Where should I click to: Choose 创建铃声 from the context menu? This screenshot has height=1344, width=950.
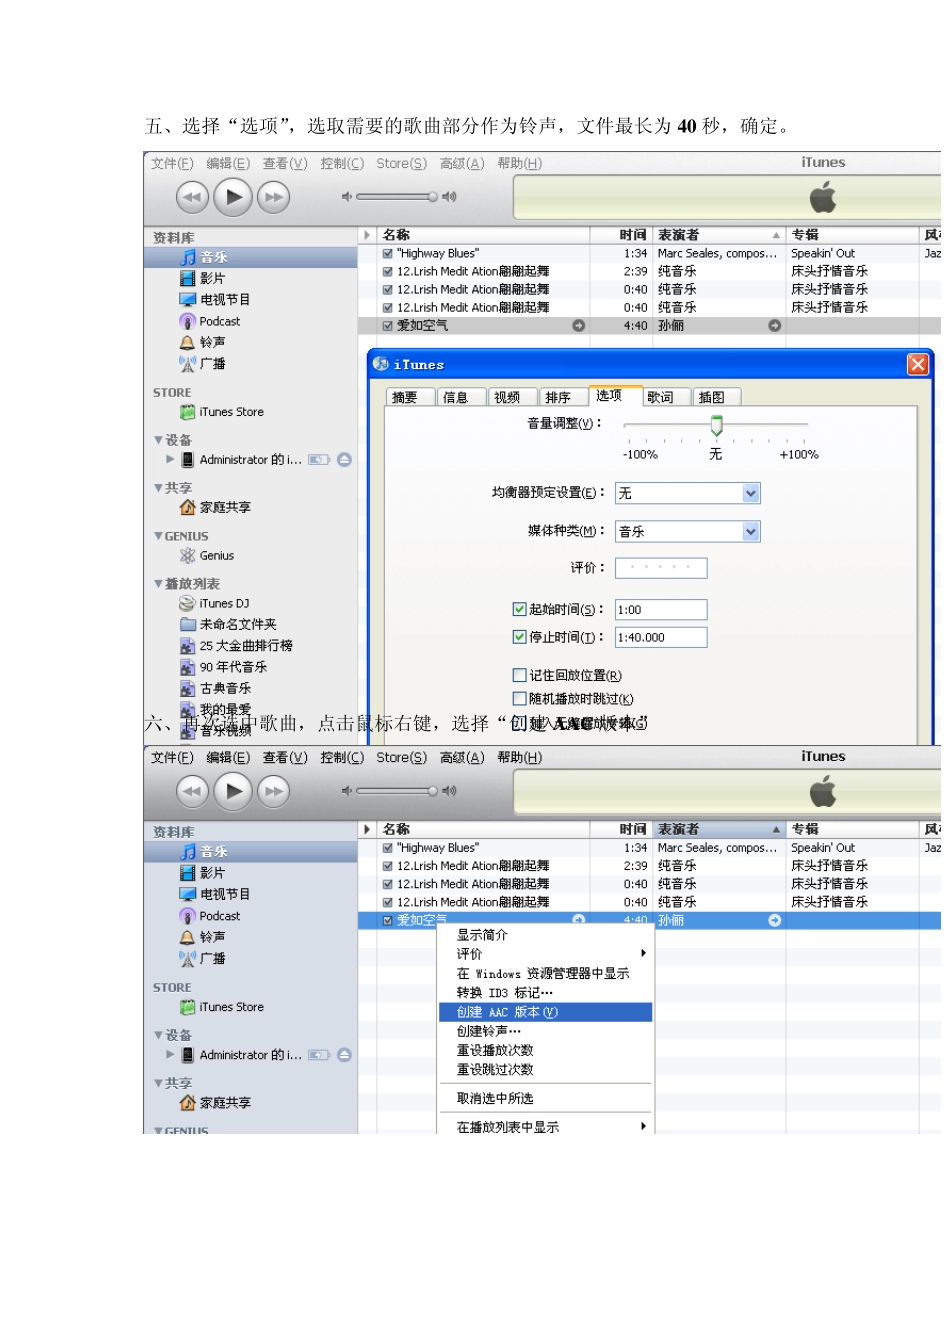[x=546, y=1031]
